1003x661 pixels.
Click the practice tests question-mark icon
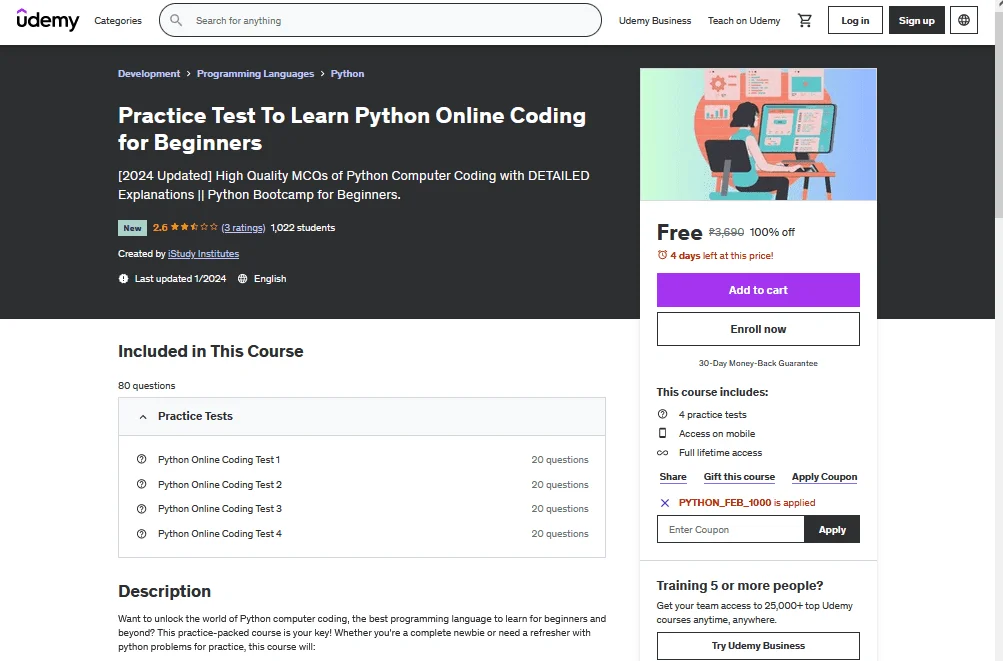pos(663,414)
